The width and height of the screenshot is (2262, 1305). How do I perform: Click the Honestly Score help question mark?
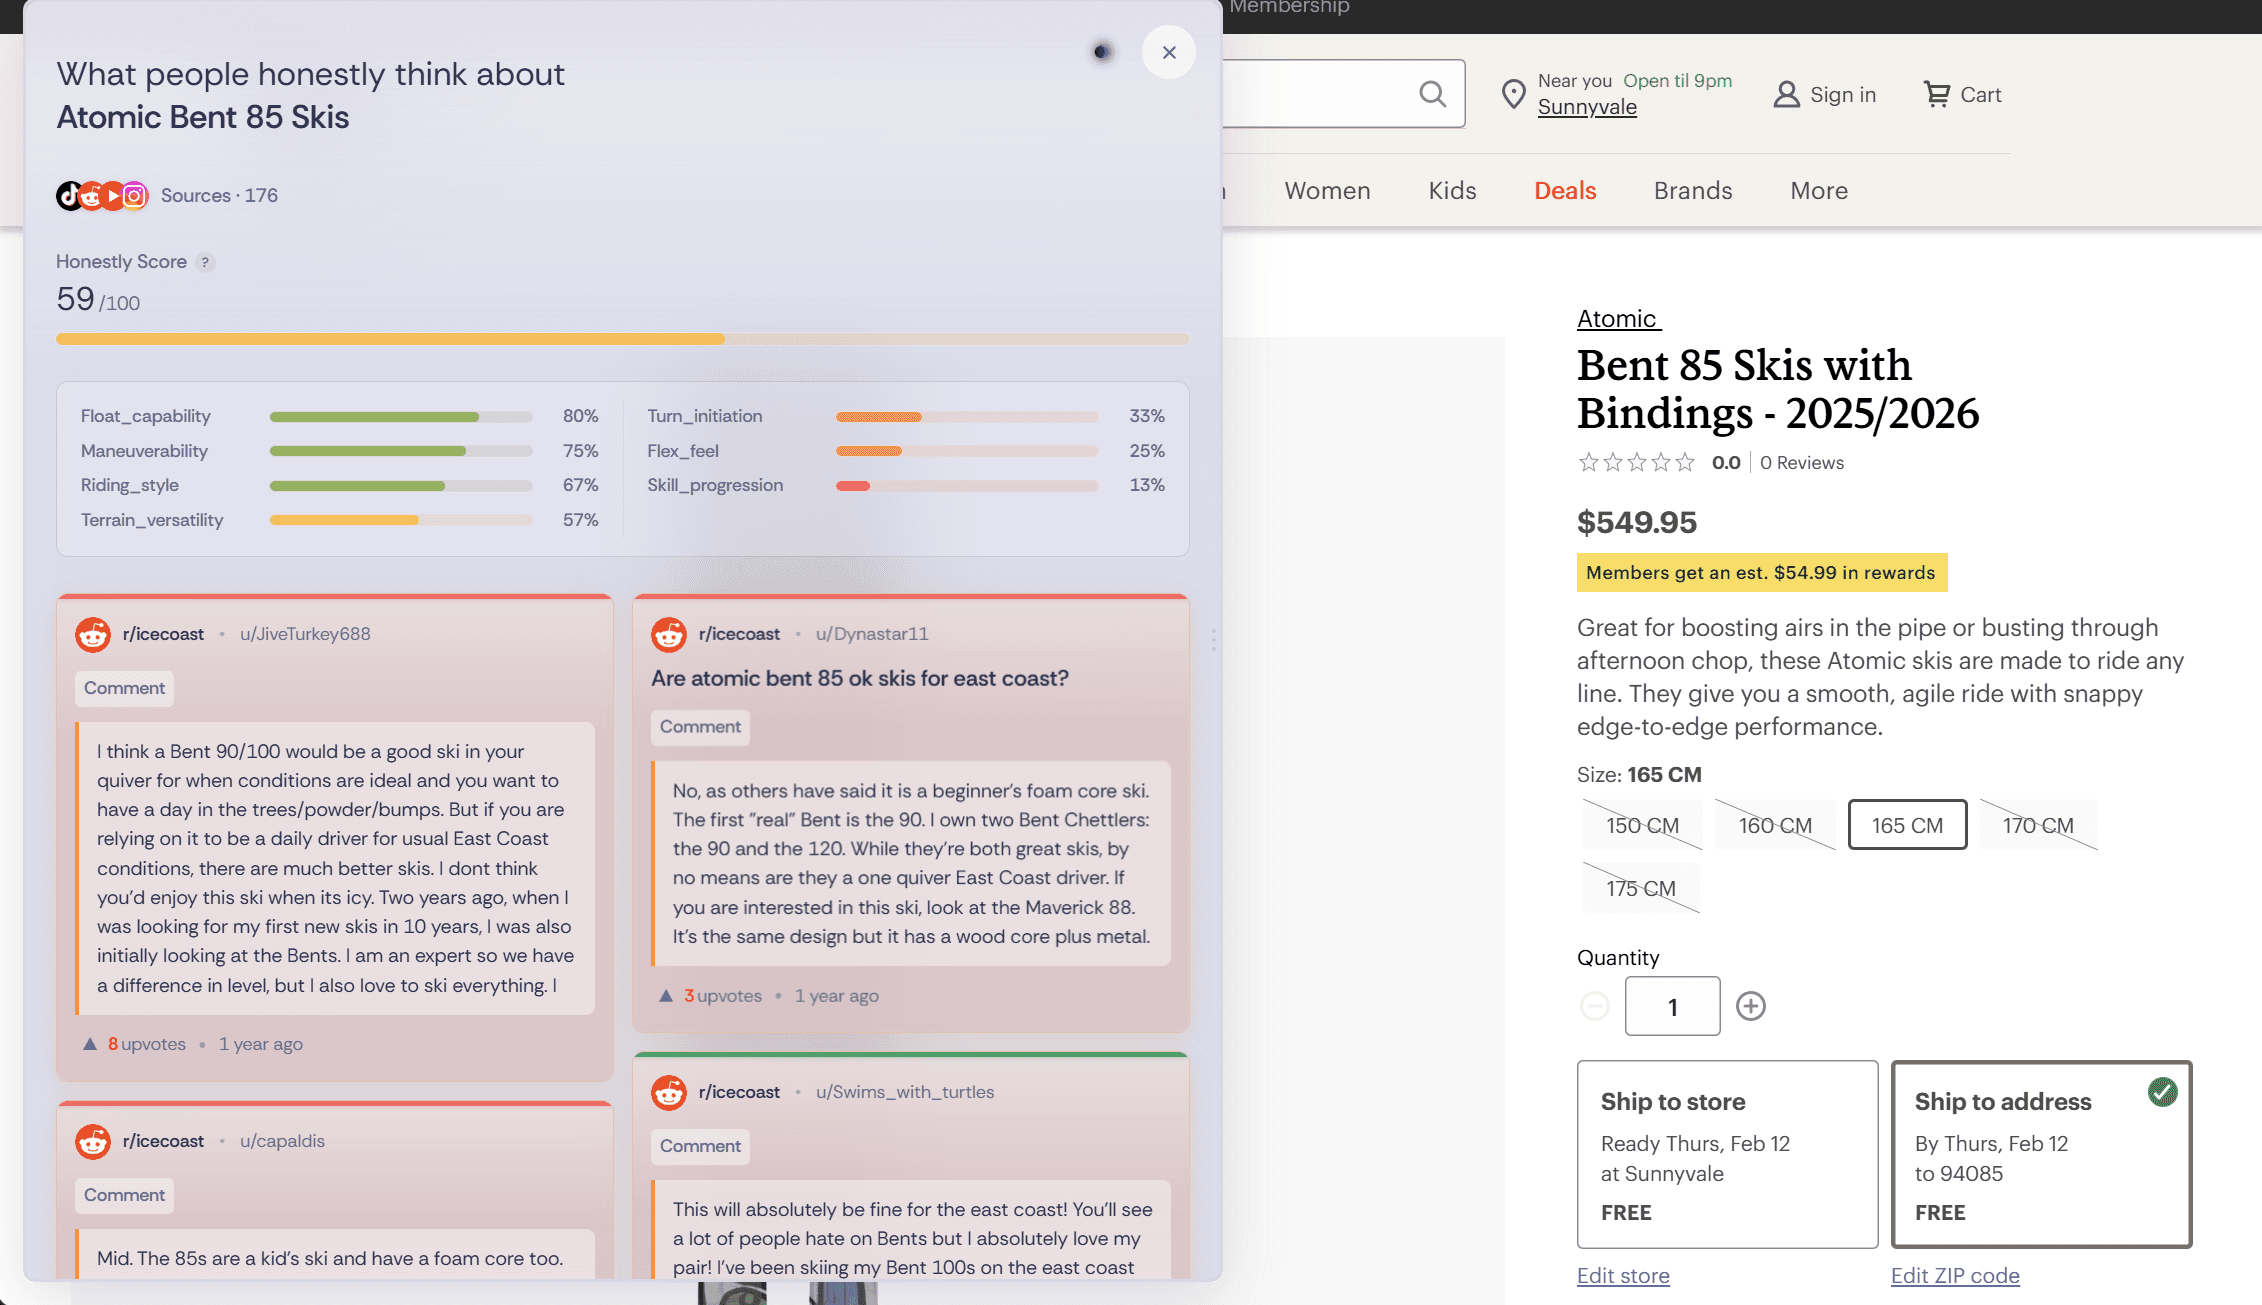(x=205, y=262)
